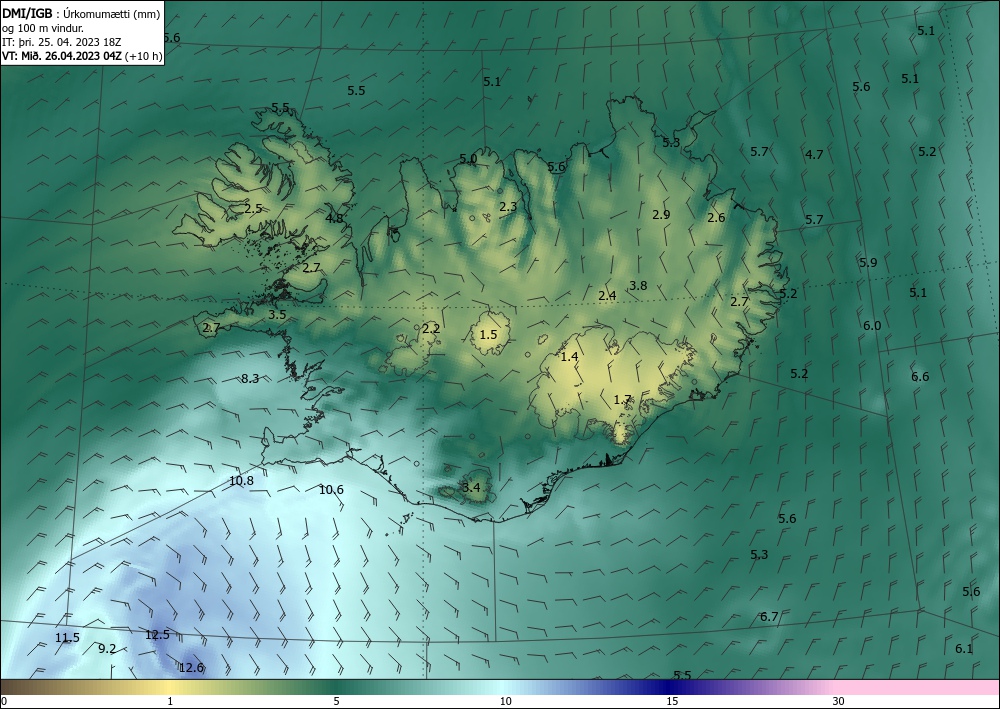Click the 11.5 value on the map
This screenshot has width=1000, height=709.
[67, 638]
